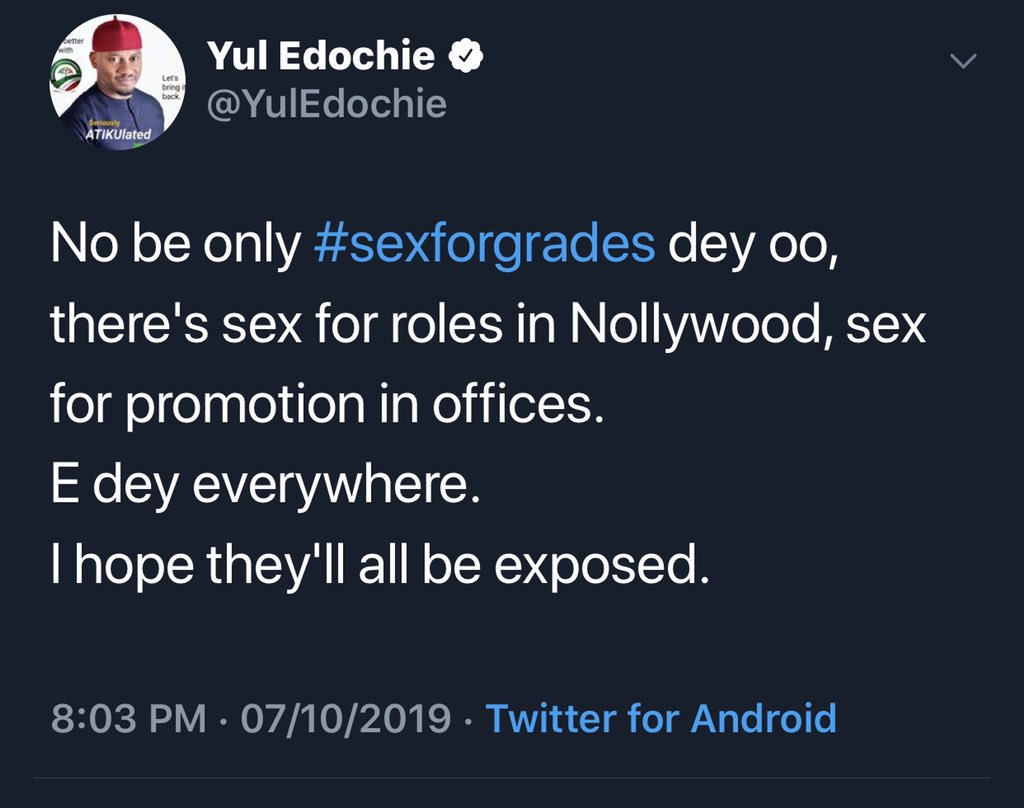Open the Twitter for Android source link

pos(661,718)
